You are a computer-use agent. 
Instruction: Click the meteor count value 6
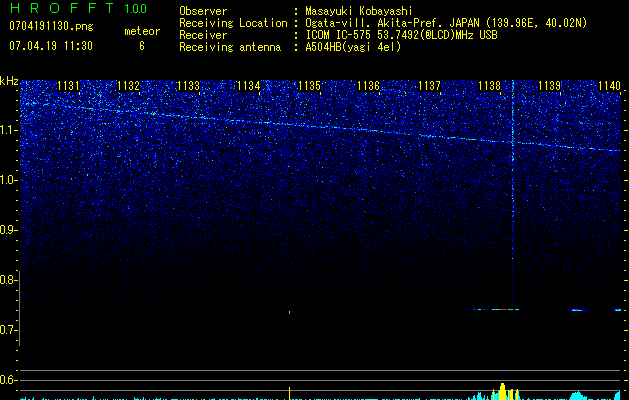point(142,46)
